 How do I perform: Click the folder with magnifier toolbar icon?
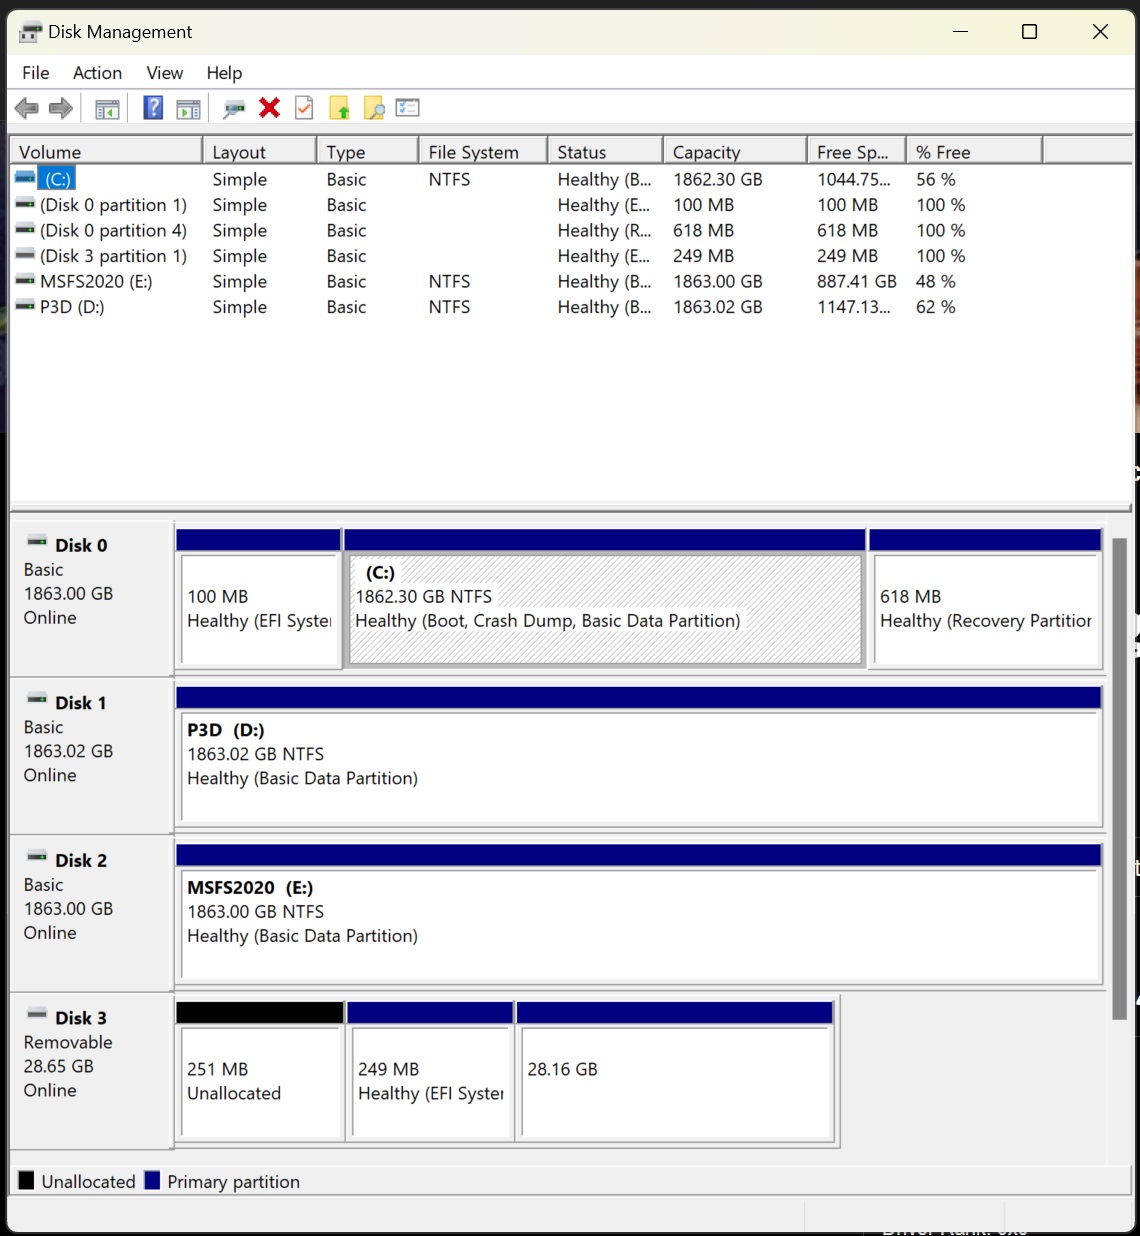tap(374, 108)
